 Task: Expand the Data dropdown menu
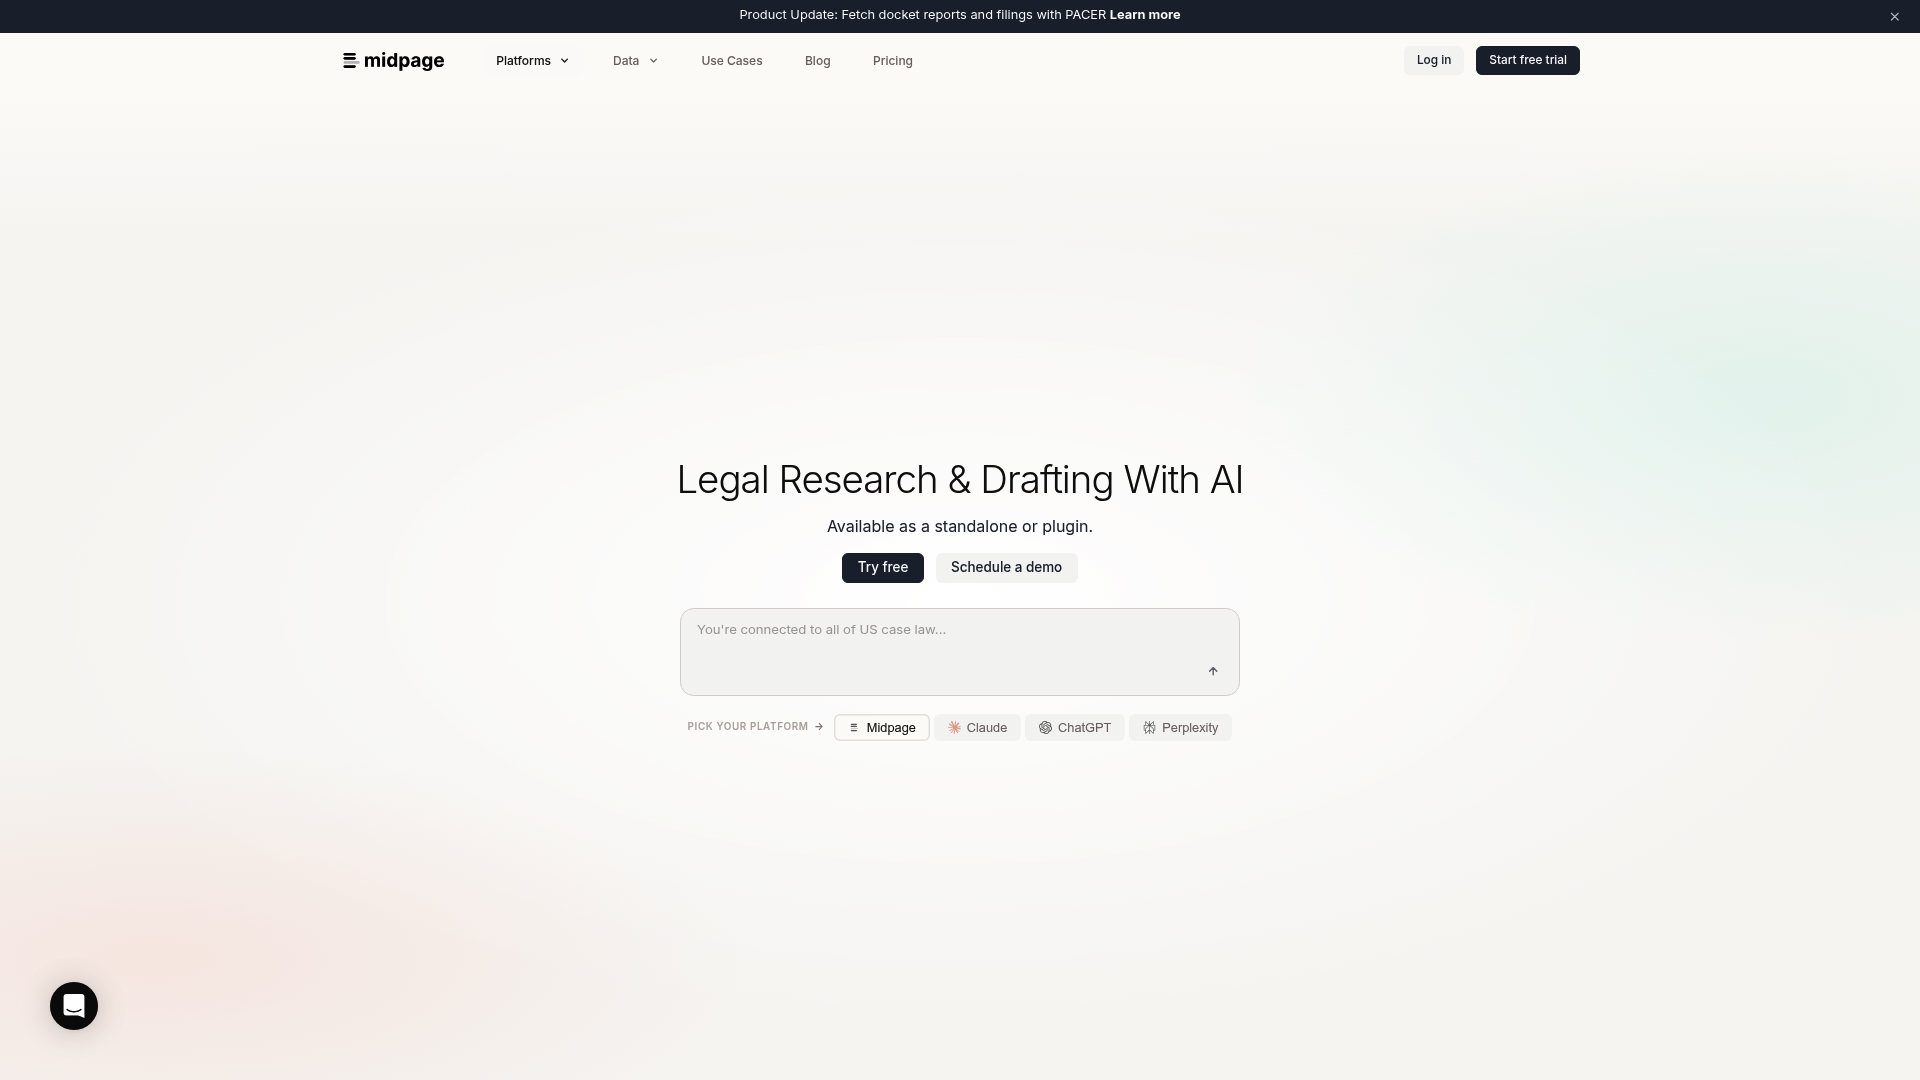[635, 61]
